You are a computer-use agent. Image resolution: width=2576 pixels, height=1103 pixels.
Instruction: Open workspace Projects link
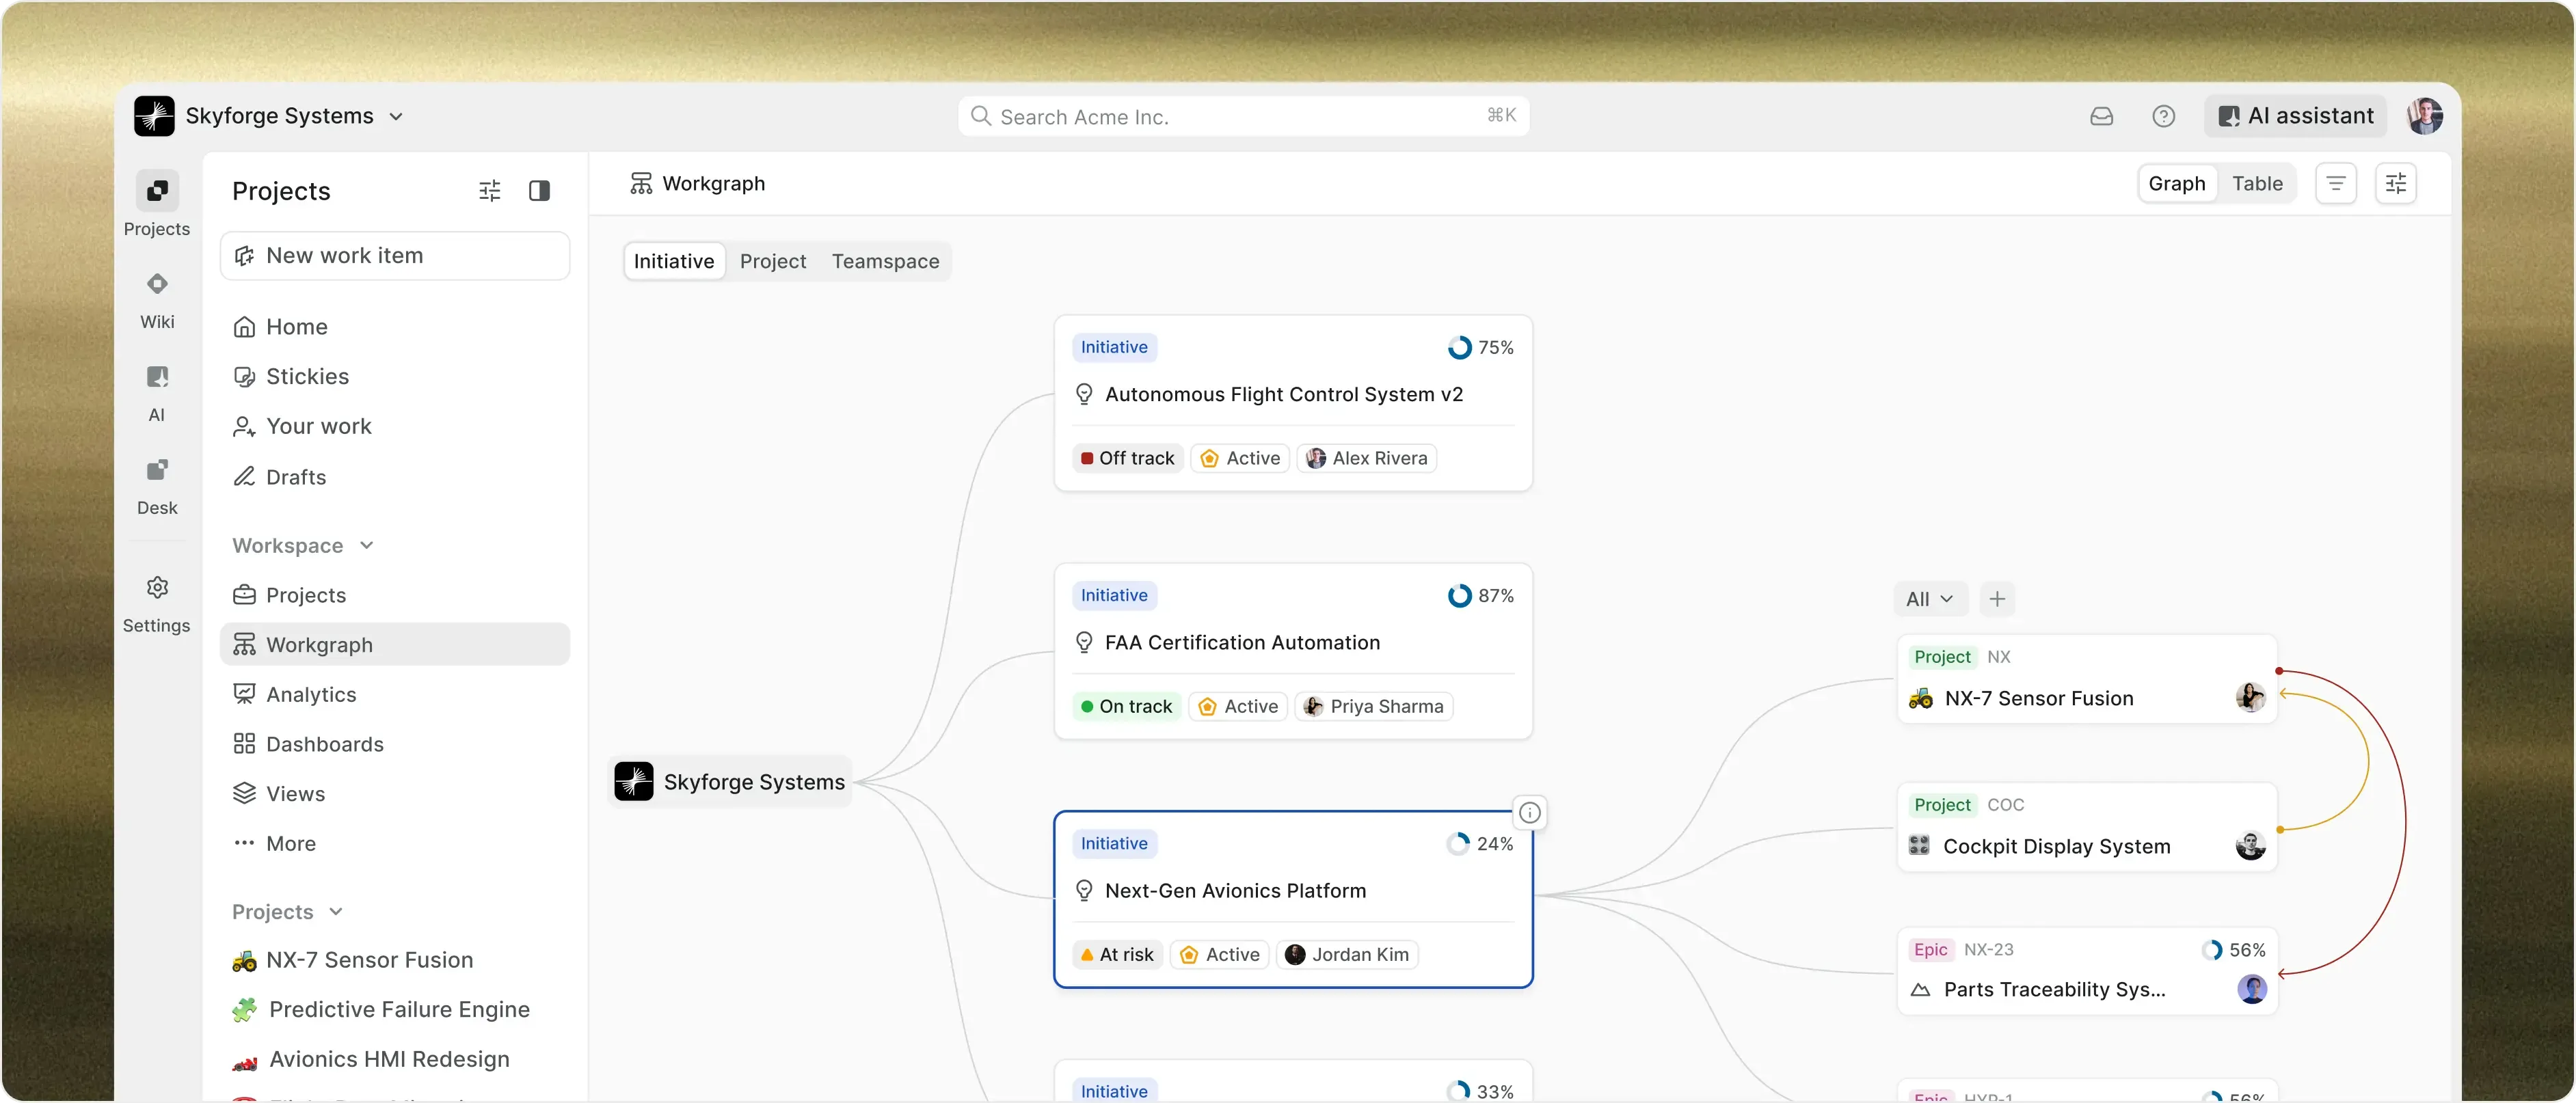(395, 595)
